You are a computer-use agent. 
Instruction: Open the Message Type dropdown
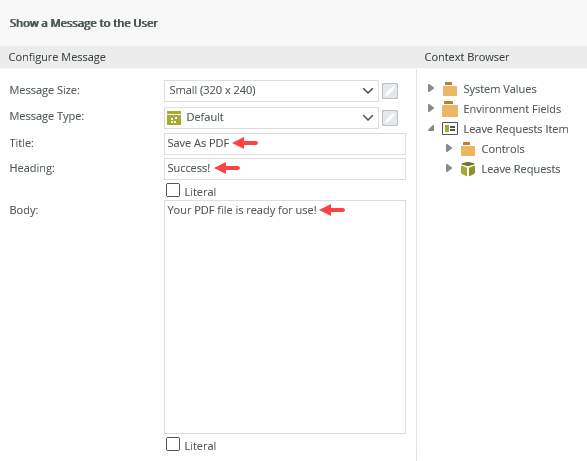[271, 118]
